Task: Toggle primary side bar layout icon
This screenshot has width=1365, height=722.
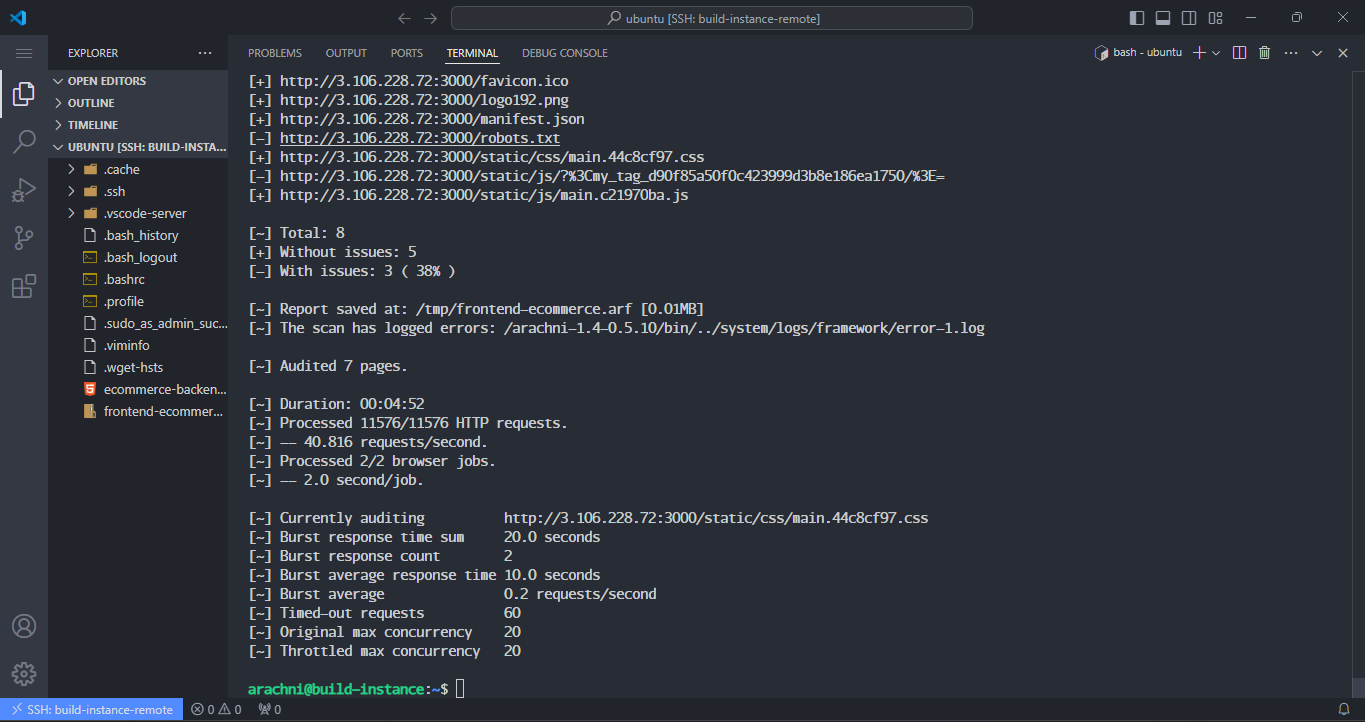Action: pyautogui.click(x=1137, y=18)
